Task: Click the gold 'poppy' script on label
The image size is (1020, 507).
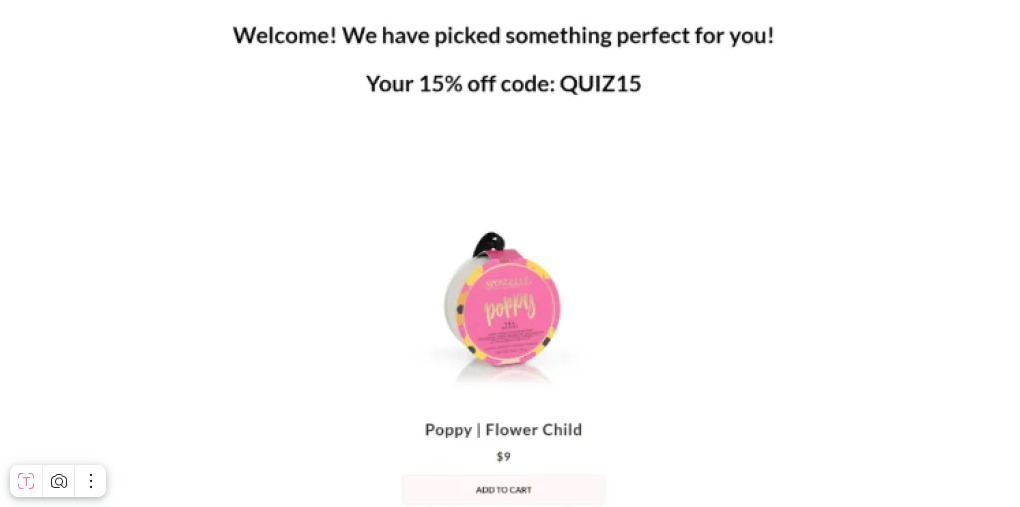Action: [x=510, y=307]
